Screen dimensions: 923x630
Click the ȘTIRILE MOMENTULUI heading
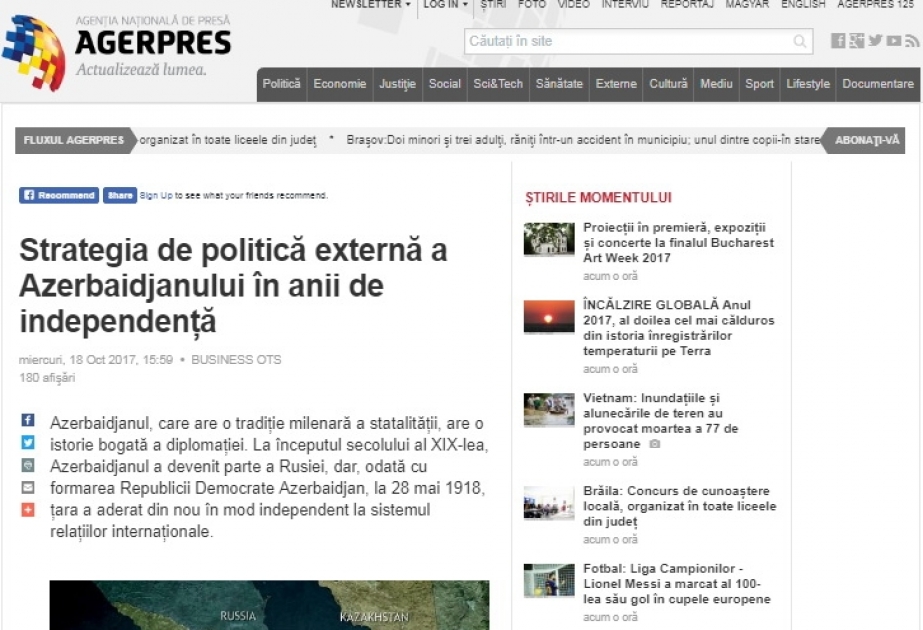click(x=598, y=198)
